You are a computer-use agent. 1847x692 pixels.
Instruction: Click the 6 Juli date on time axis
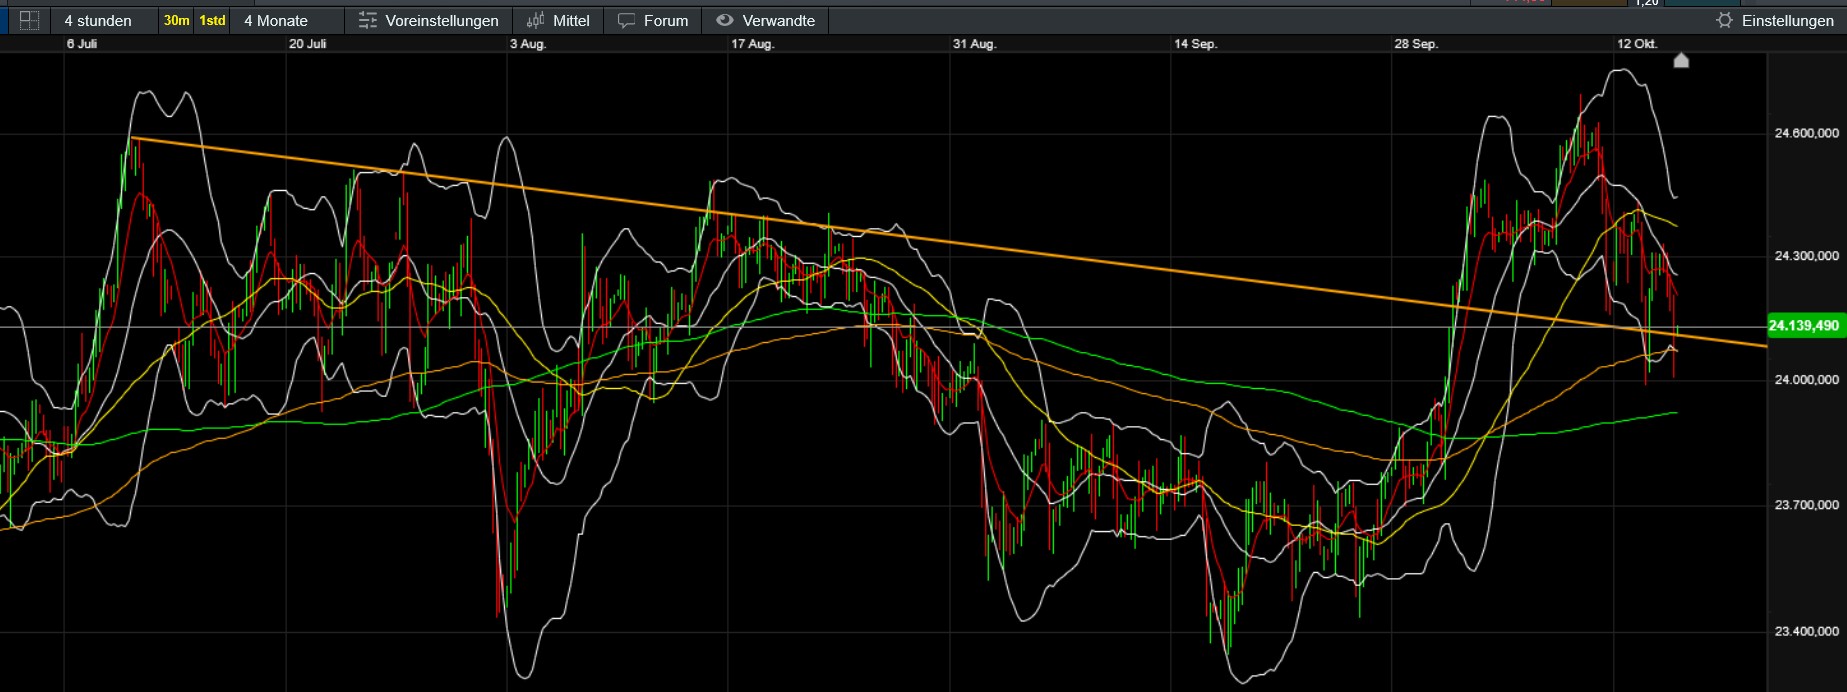click(82, 44)
